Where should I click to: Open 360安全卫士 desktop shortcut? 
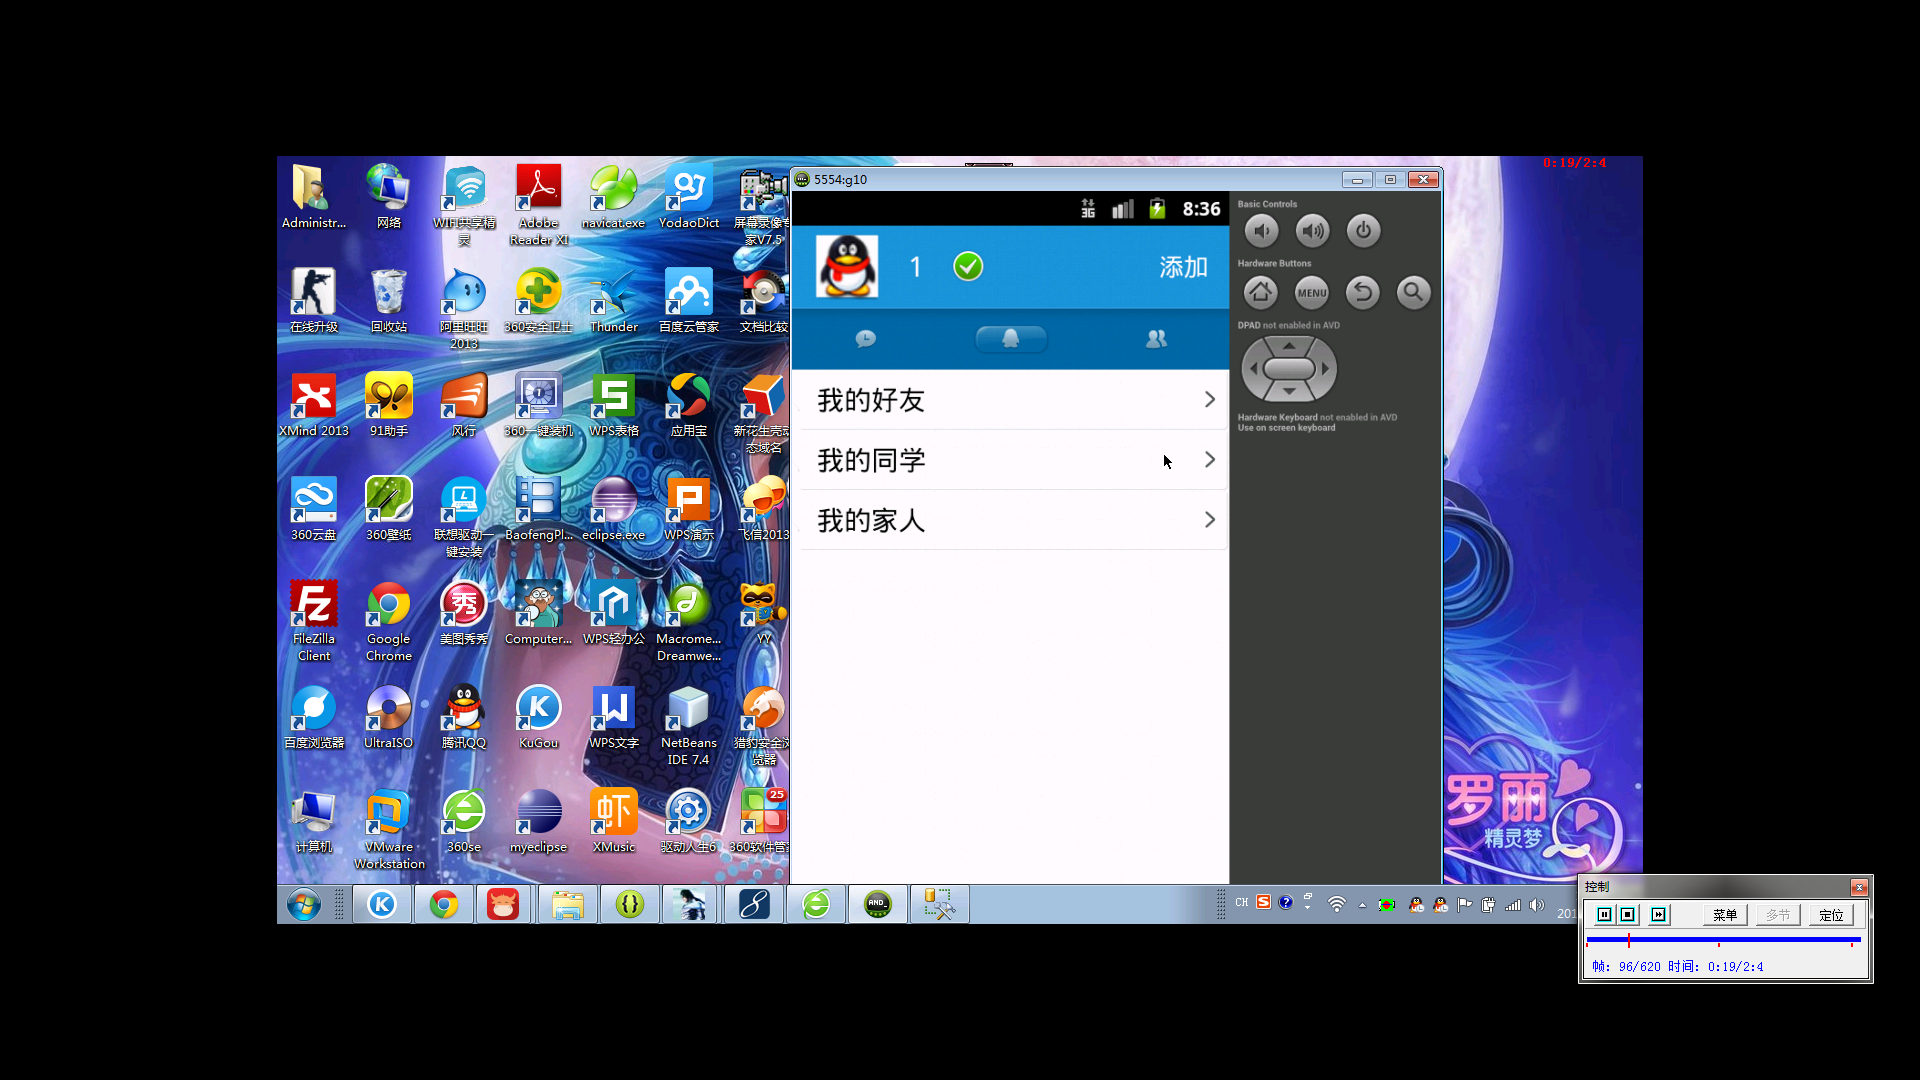[538, 301]
